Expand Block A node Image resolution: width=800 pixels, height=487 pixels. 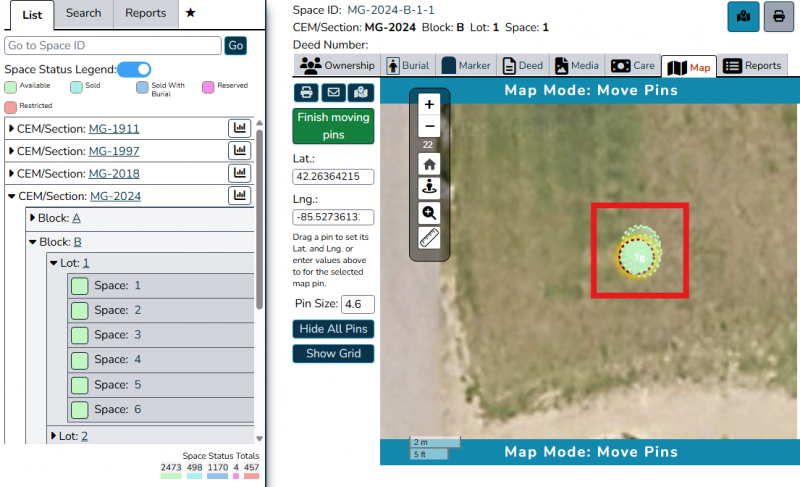33,218
